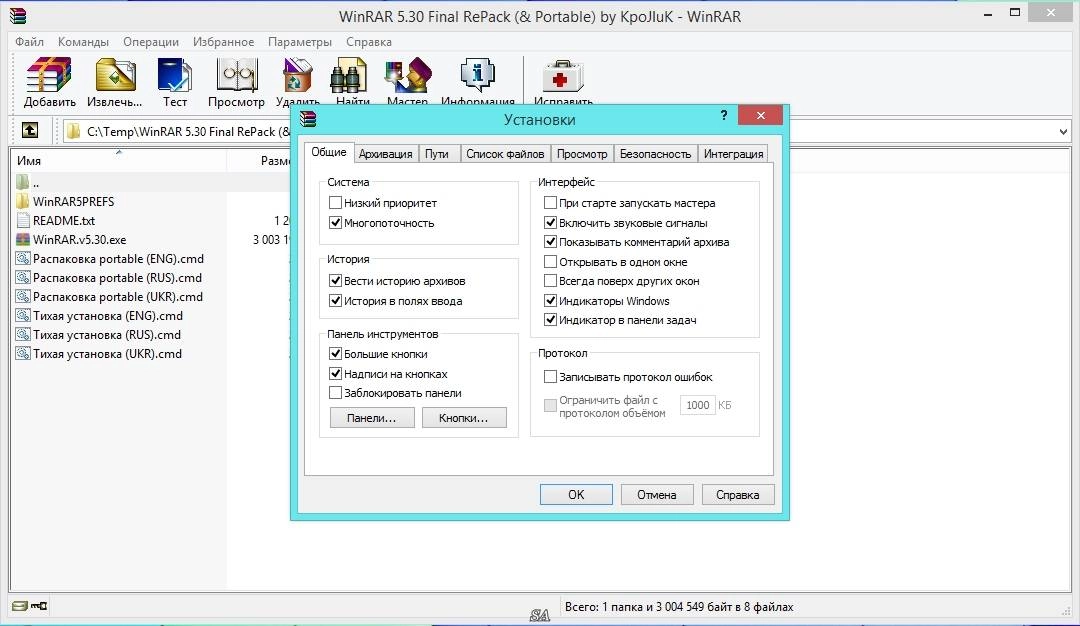Open the Параметры menu
The image size is (1080, 626).
300,41
